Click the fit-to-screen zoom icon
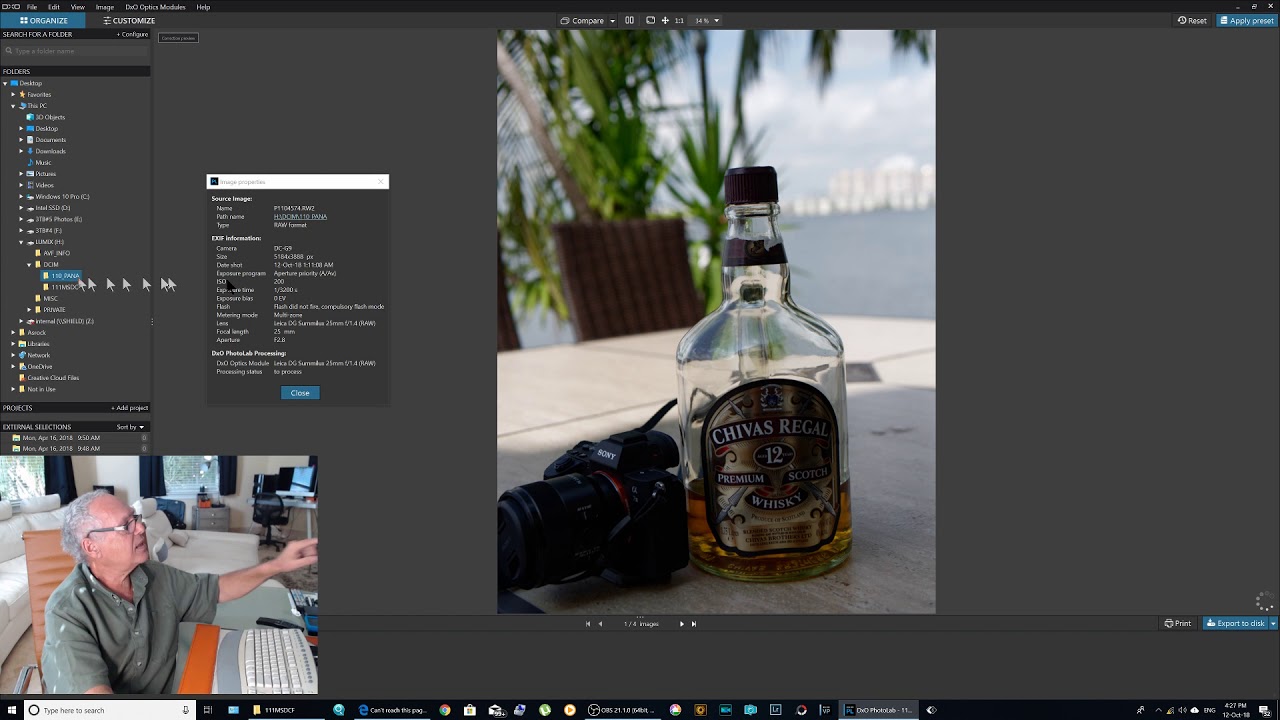The width and height of the screenshot is (1280, 720). [x=650, y=20]
